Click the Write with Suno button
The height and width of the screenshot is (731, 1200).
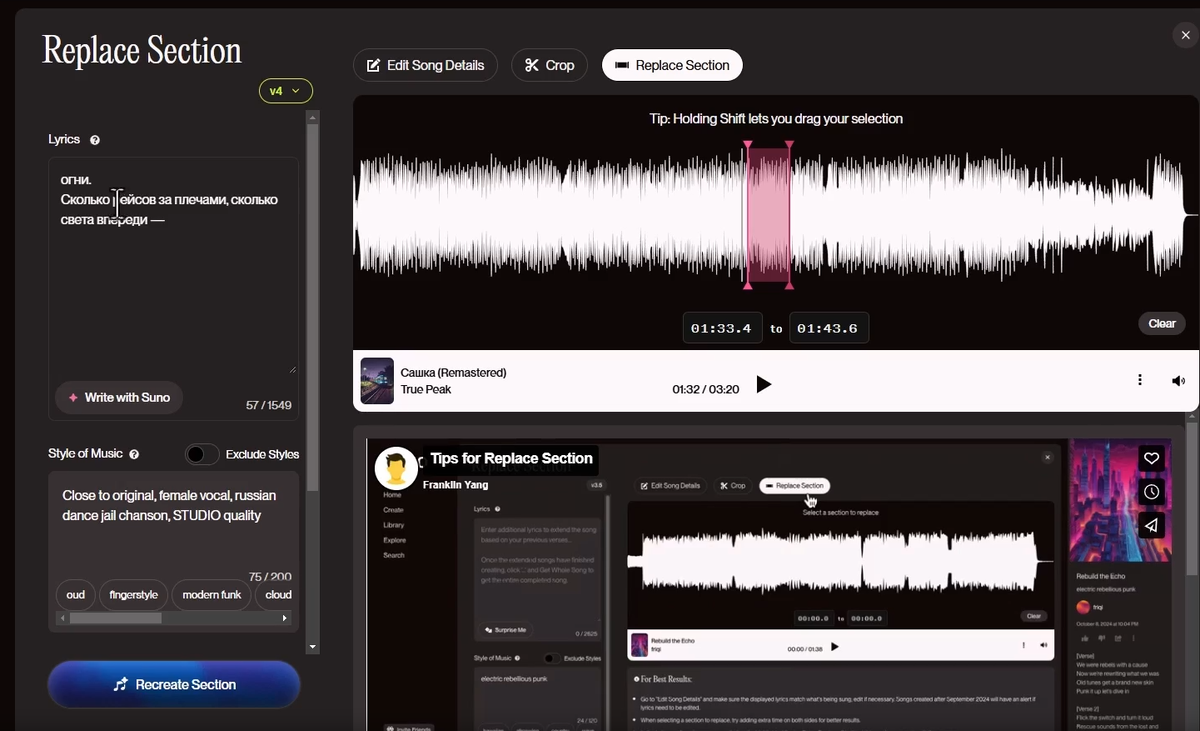coord(119,397)
